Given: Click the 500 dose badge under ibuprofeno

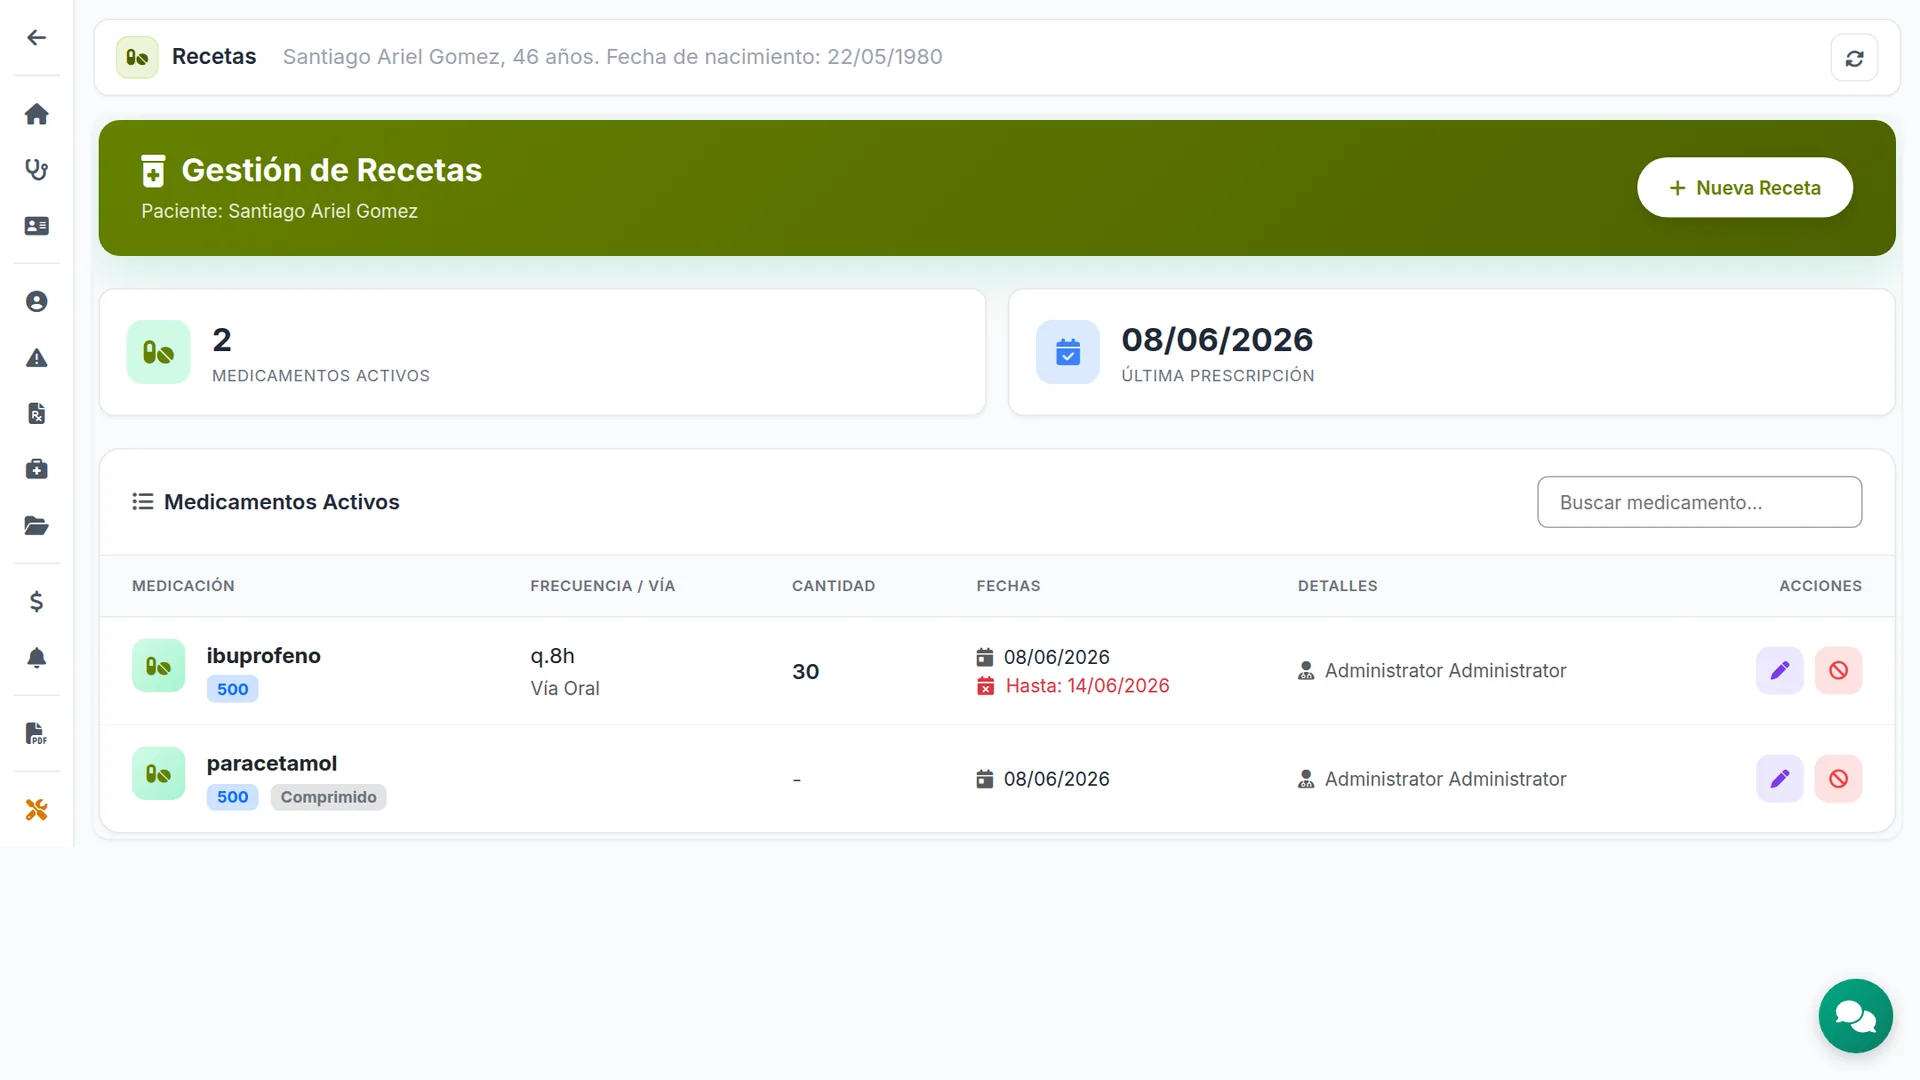Looking at the screenshot, I should pyautogui.click(x=232, y=689).
